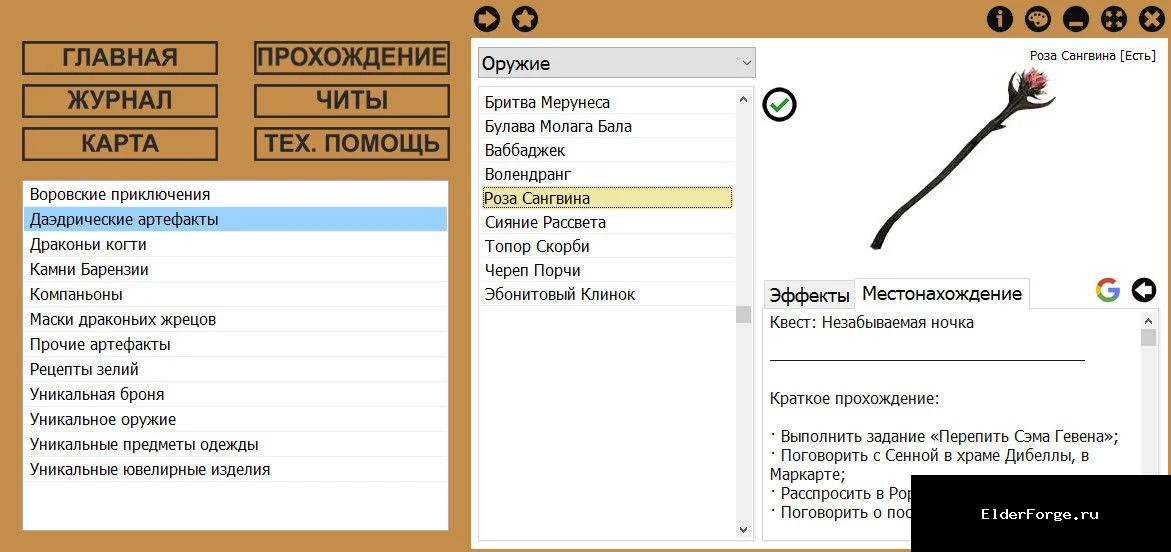Choose Бритва Мерунеса from weapon list
Viewport: 1171px width, 552px height.
[x=607, y=102]
